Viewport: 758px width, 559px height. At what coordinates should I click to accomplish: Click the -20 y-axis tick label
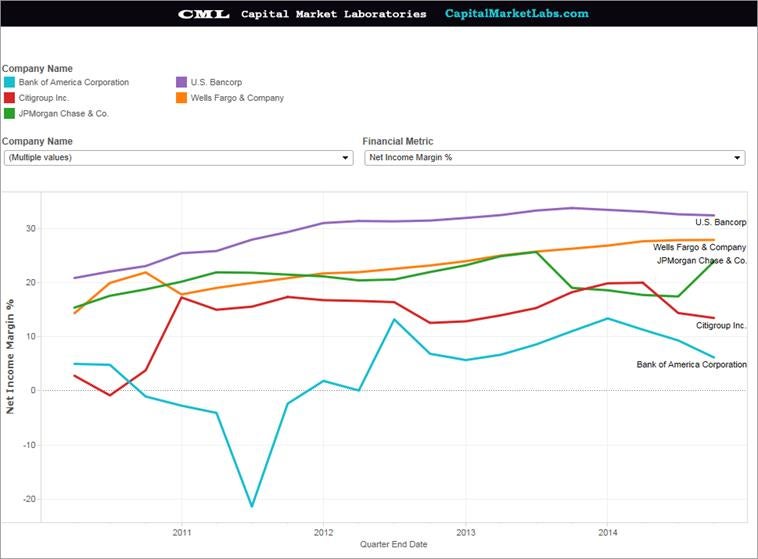(x=29, y=499)
